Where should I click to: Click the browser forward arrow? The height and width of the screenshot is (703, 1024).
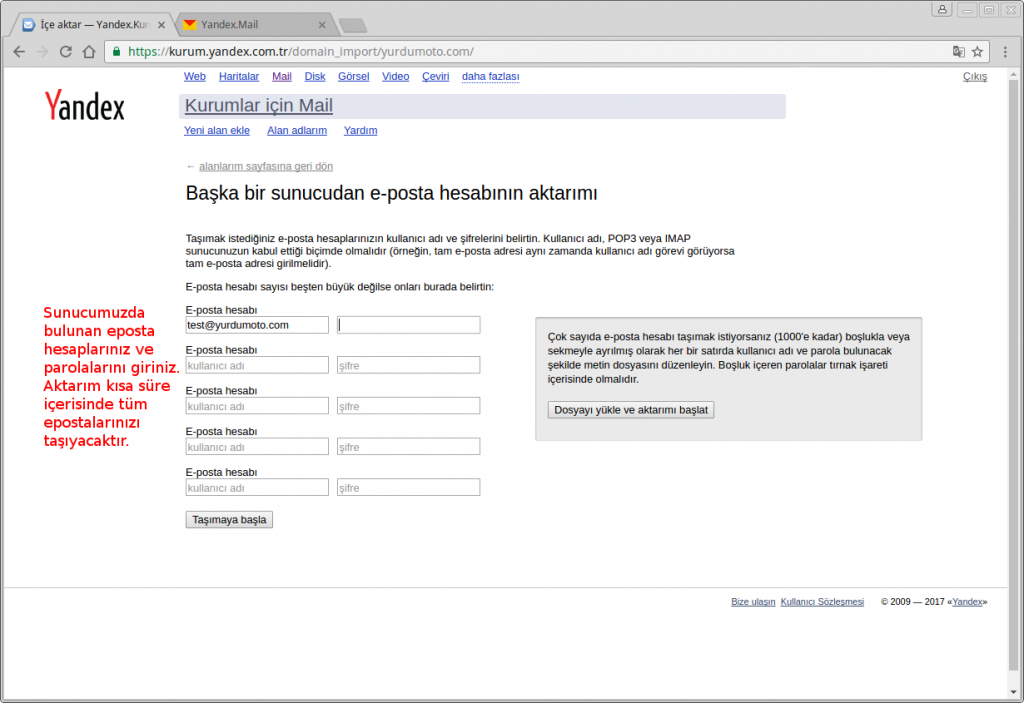coord(42,52)
